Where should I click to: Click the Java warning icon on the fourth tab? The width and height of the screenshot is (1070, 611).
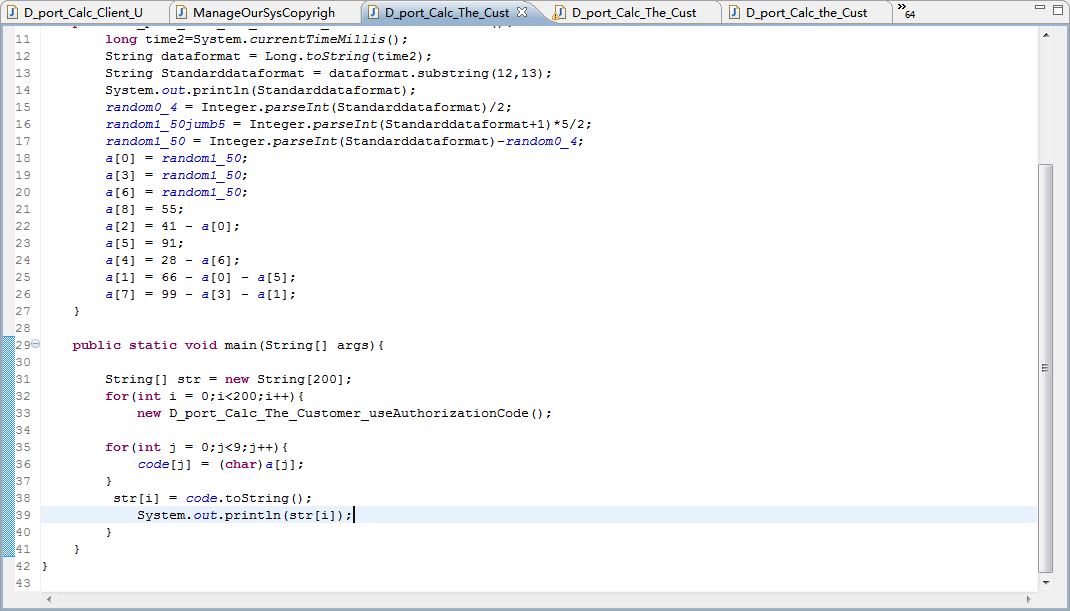pos(560,12)
